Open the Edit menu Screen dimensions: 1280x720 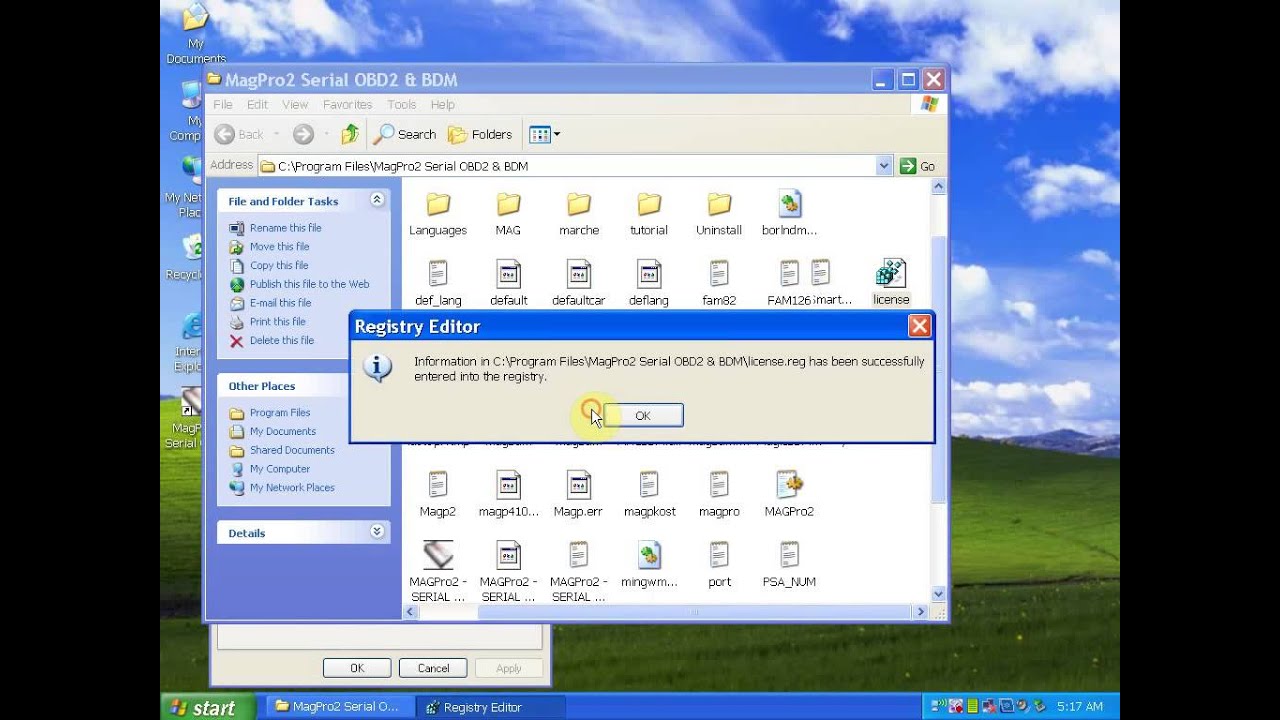257,104
